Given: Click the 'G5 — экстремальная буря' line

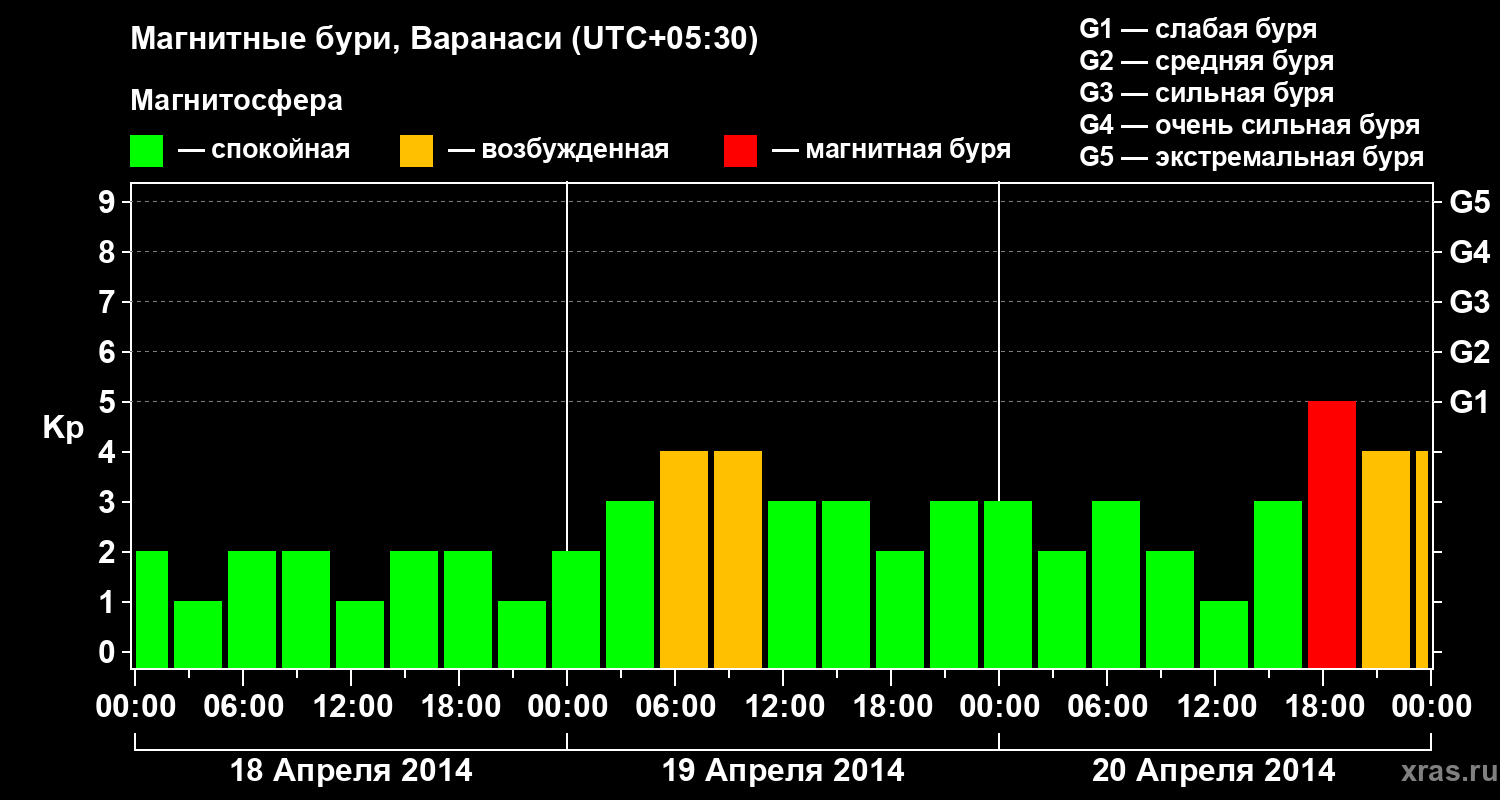Looking at the screenshot, I should 1251,157.
